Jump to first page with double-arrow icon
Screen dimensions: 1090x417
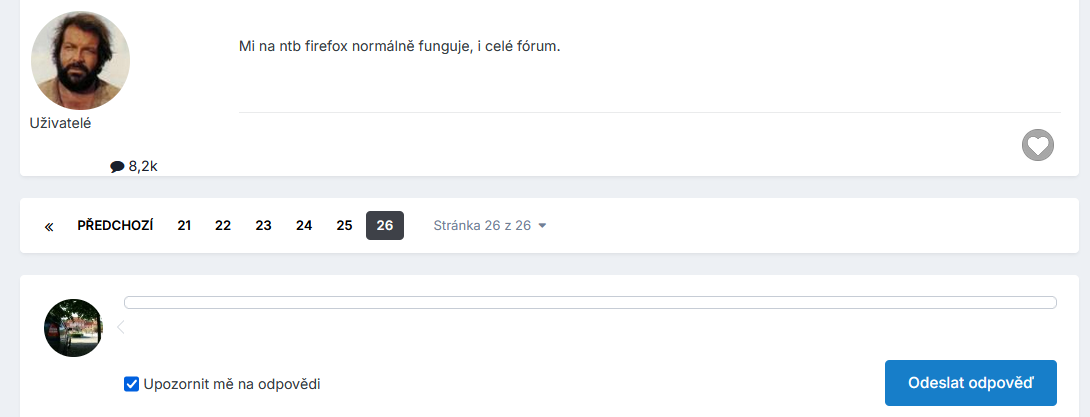point(49,226)
